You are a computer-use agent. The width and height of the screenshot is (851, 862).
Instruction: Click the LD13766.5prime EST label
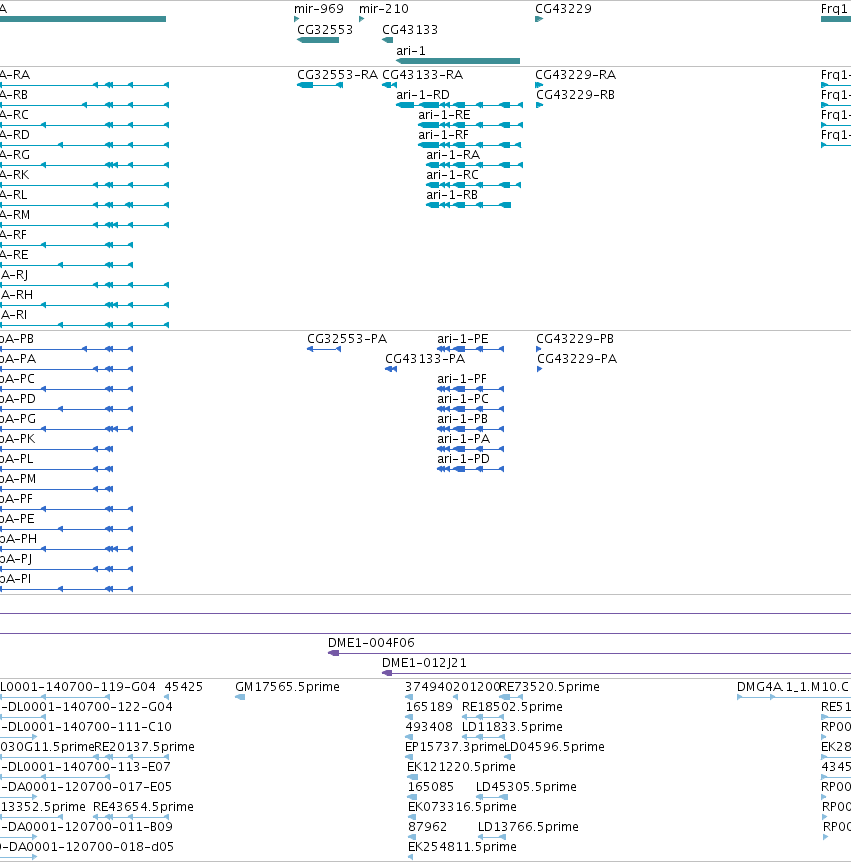pyautogui.click(x=528, y=827)
